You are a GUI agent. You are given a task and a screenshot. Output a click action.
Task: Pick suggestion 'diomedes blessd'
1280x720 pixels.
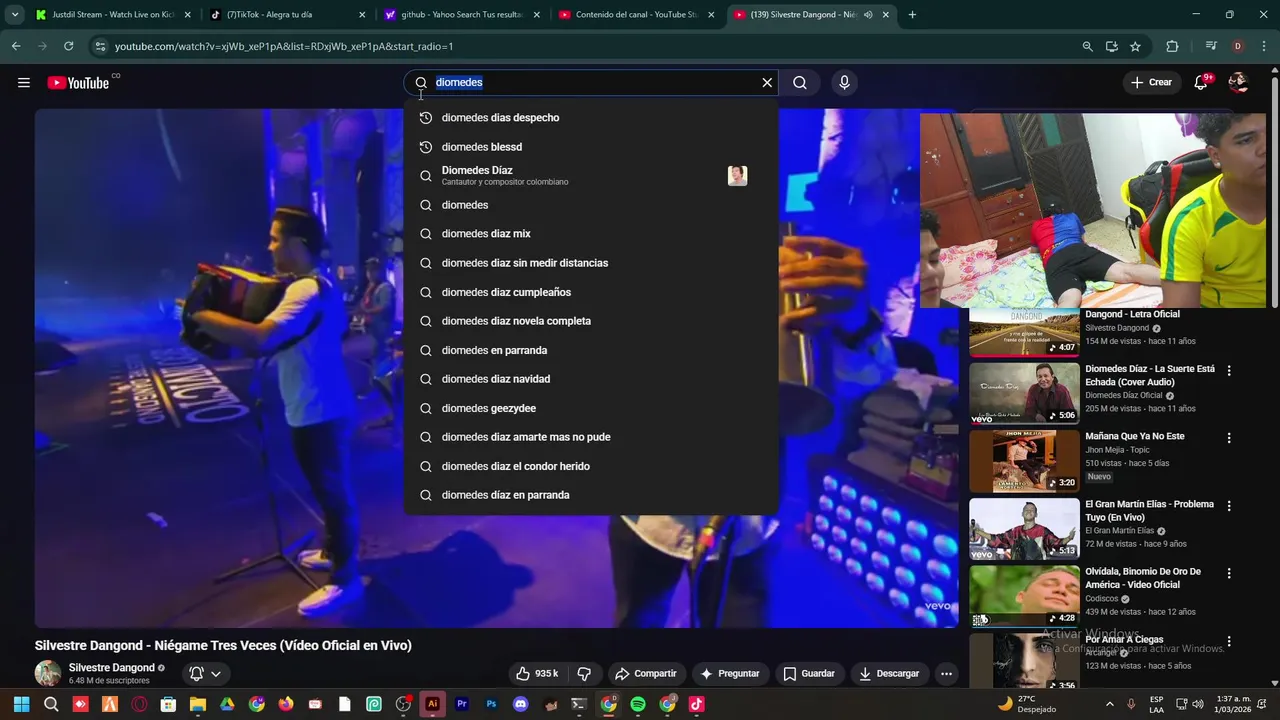[x=591, y=147]
